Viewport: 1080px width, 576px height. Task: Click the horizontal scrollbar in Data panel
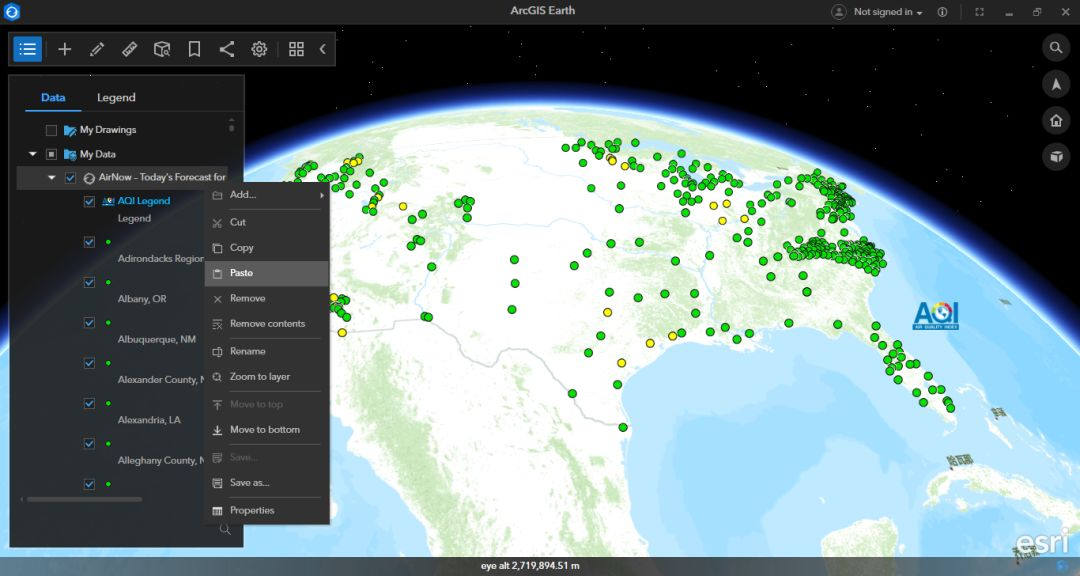coord(84,498)
